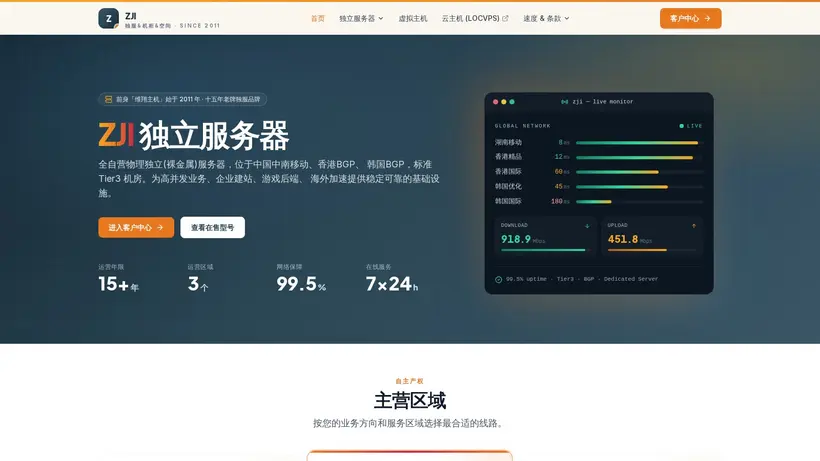Expand the 速度 & 条款 dropdown menu
The height and width of the screenshot is (461, 820).
click(x=546, y=18)
